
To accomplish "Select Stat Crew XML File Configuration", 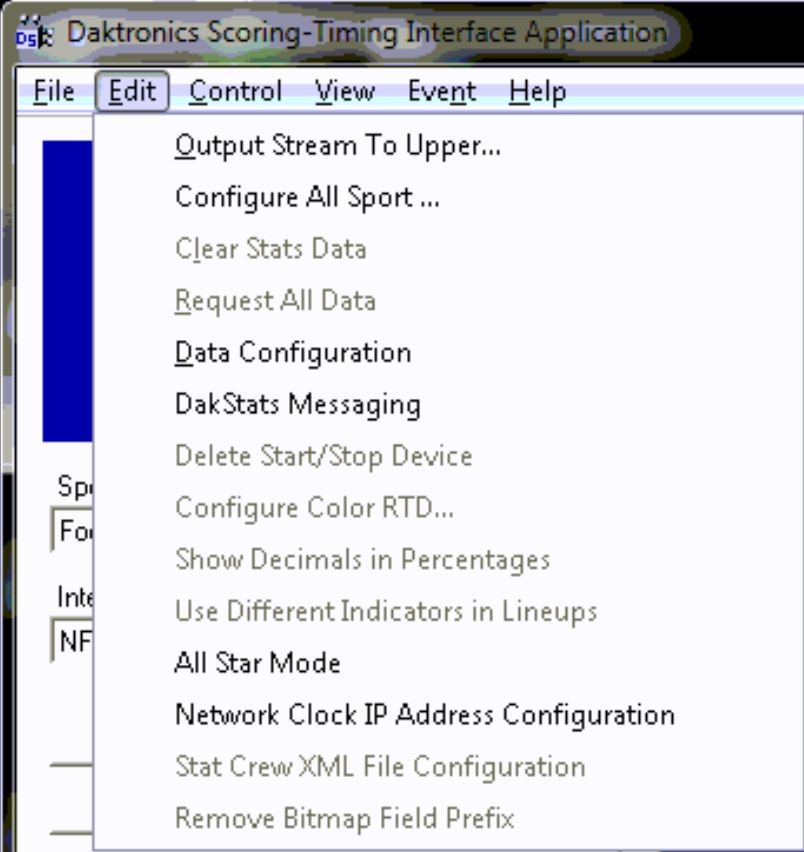I will coord(379,767).
